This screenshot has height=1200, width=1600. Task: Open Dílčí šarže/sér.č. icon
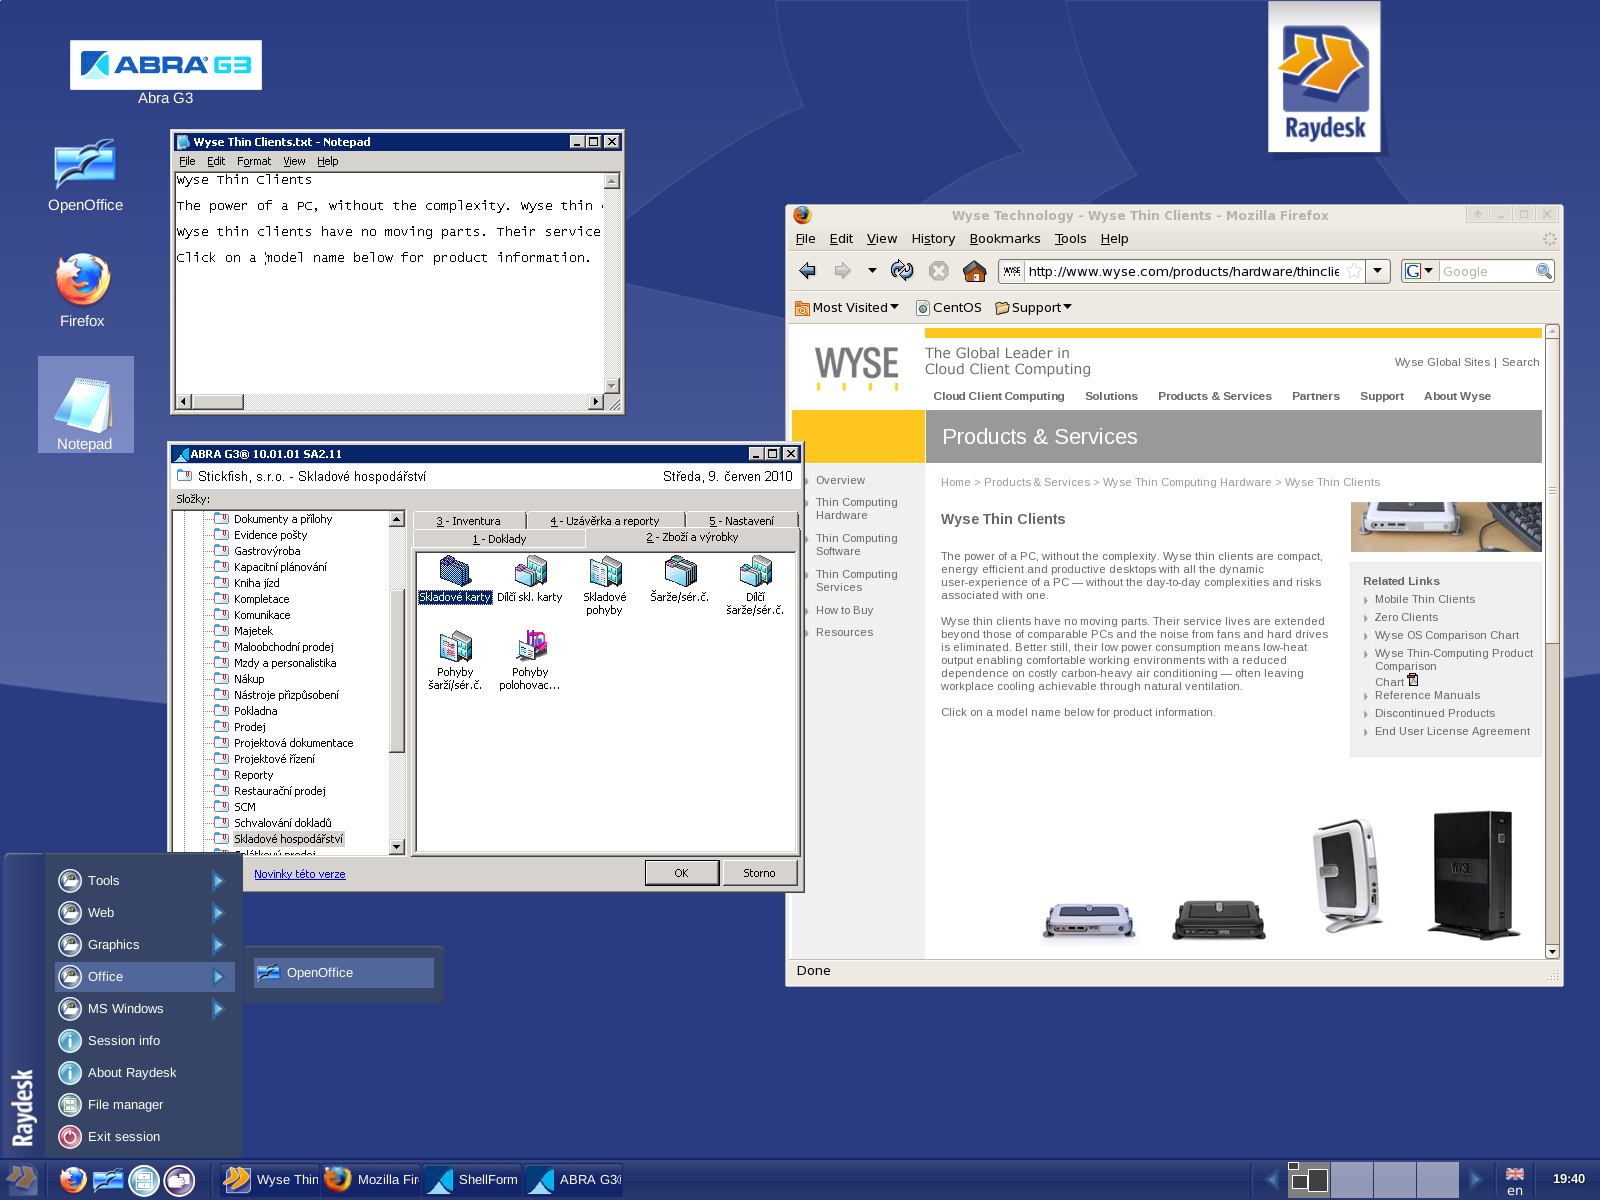[x=755, y=585]
